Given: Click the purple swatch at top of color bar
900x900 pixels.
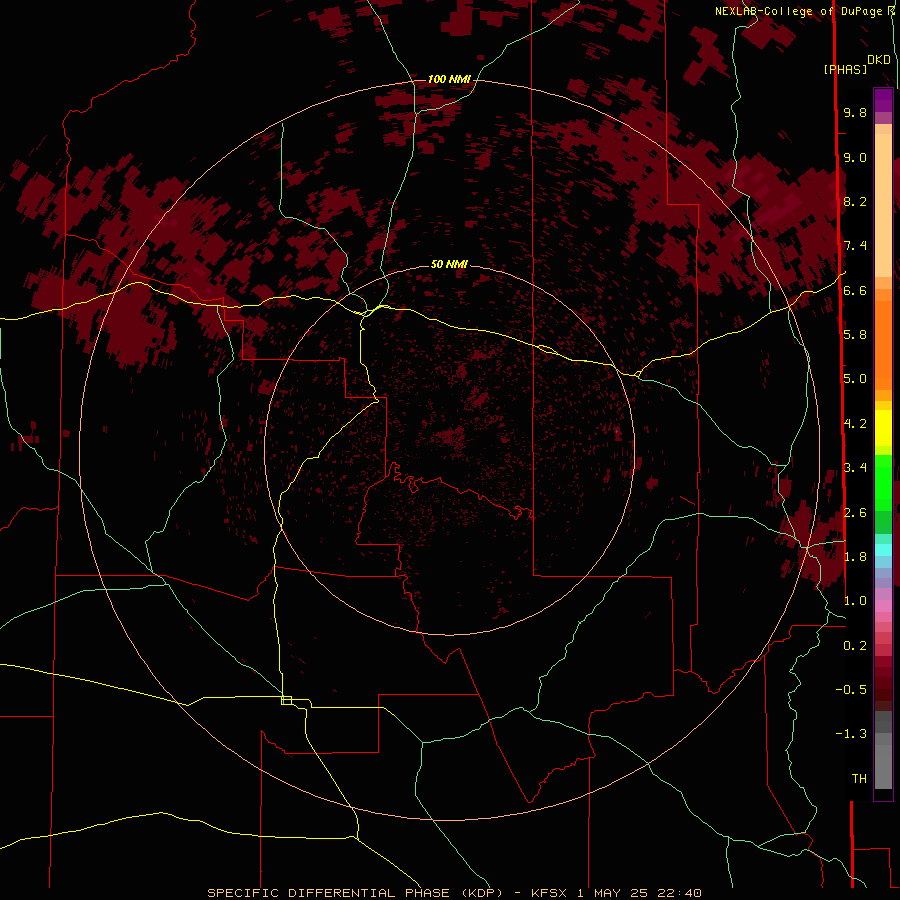Looking at the screenshot, I should (x=883, y=100).
